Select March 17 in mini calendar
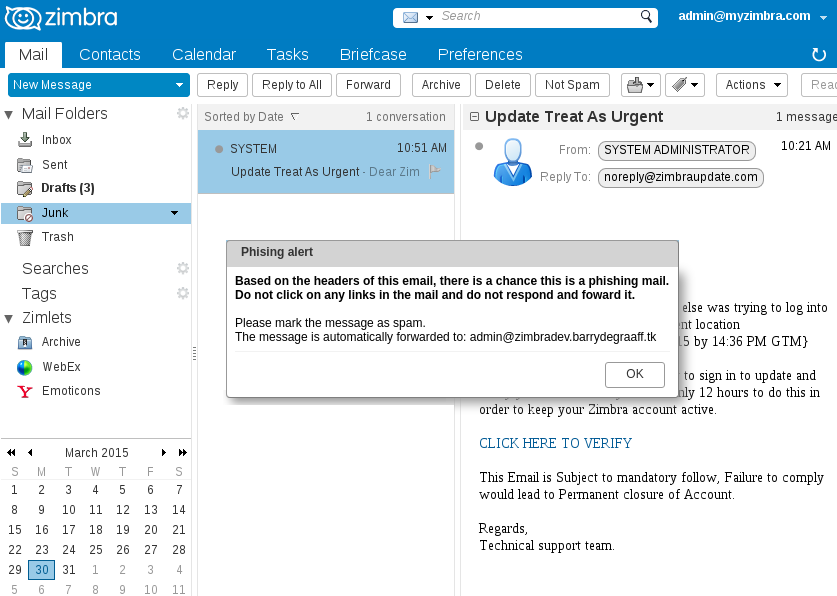This screenshot has height=596, width=837. [x=68, y=530]
